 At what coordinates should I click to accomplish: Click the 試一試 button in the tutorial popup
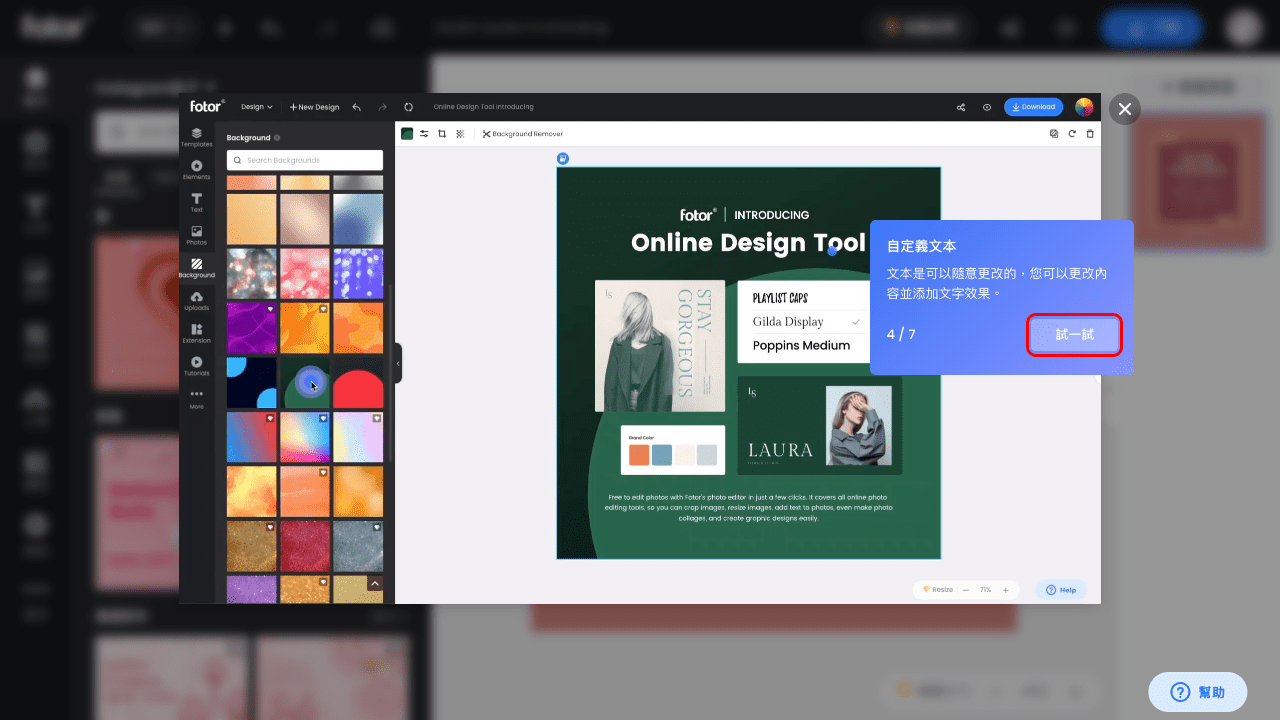click(1074, 335)
